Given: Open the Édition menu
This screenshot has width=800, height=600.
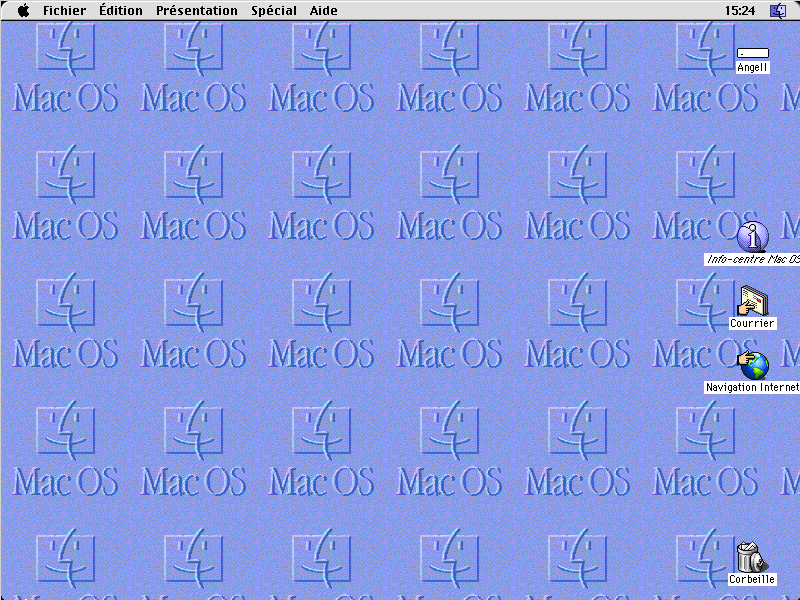Looking at the screenshot, I should (121, 10).
